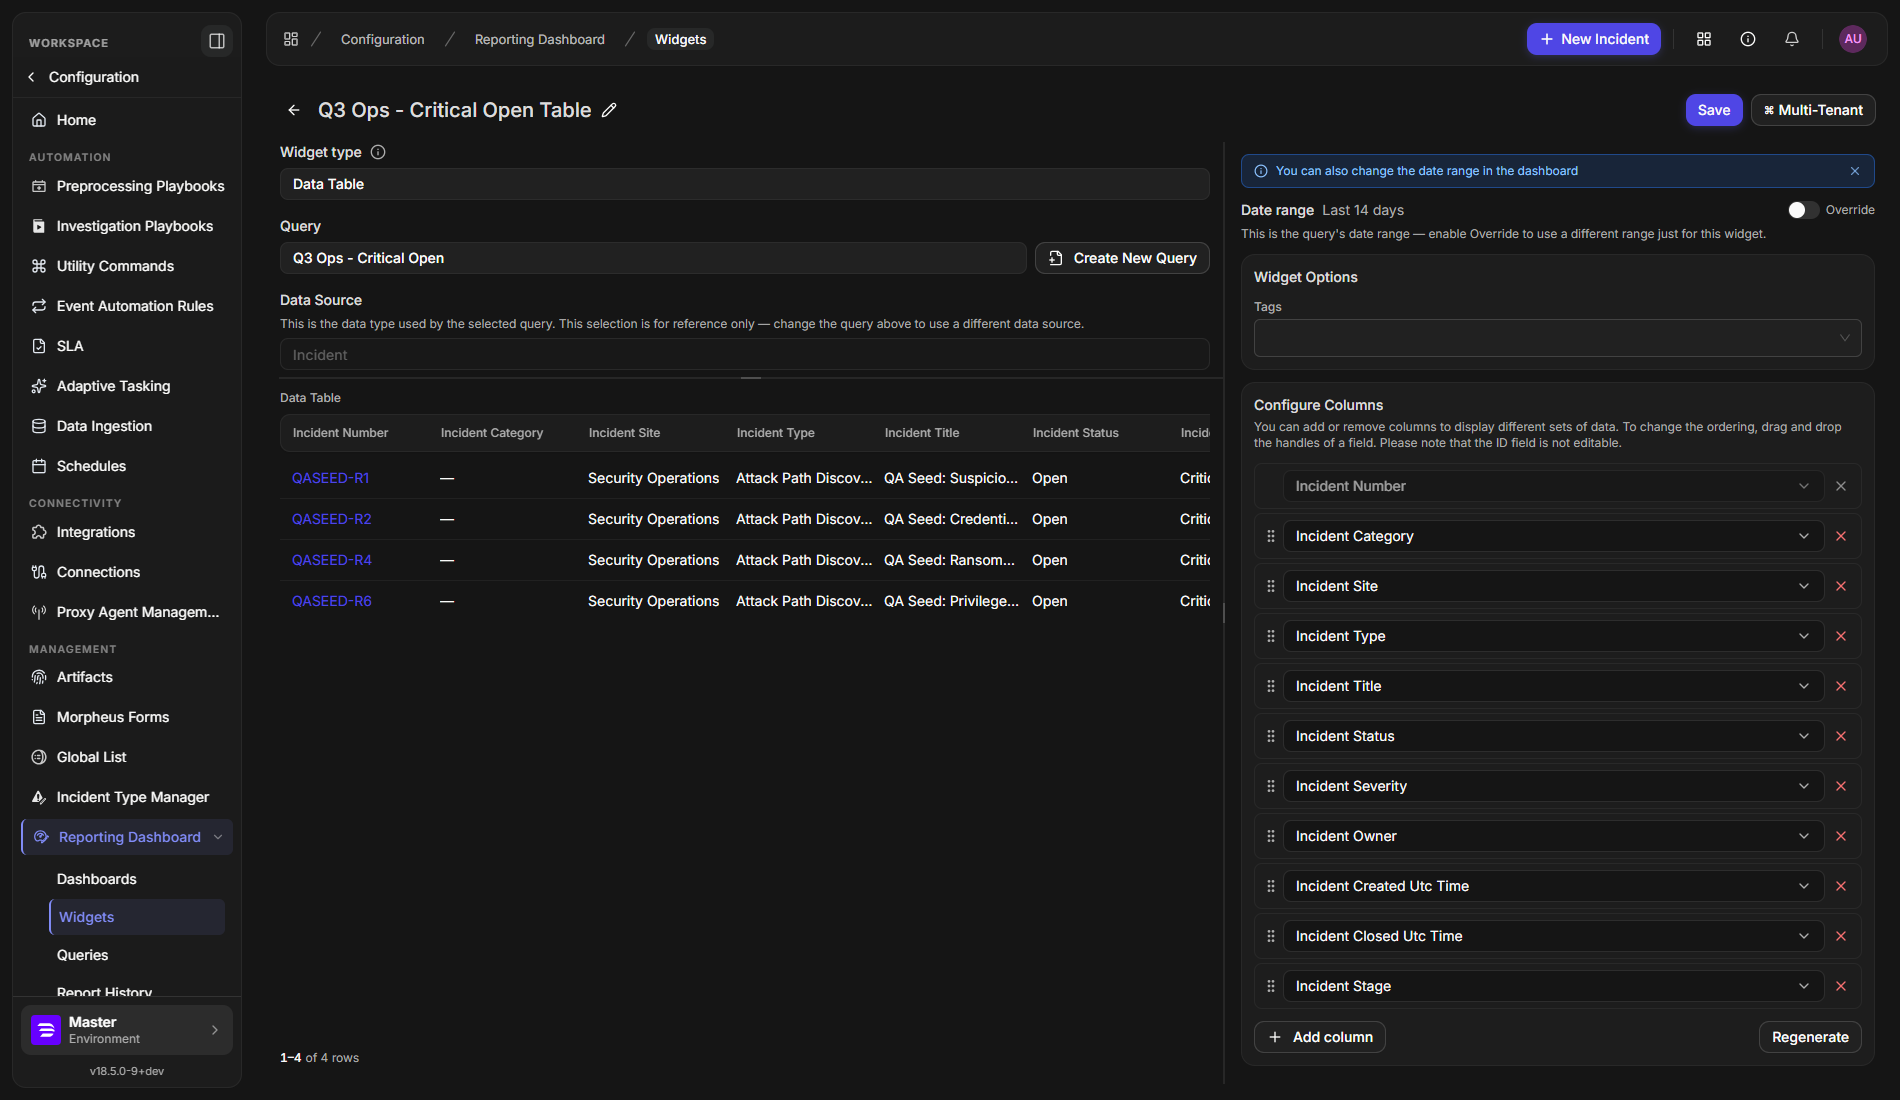Go to Investigation Playbooks

135,226
